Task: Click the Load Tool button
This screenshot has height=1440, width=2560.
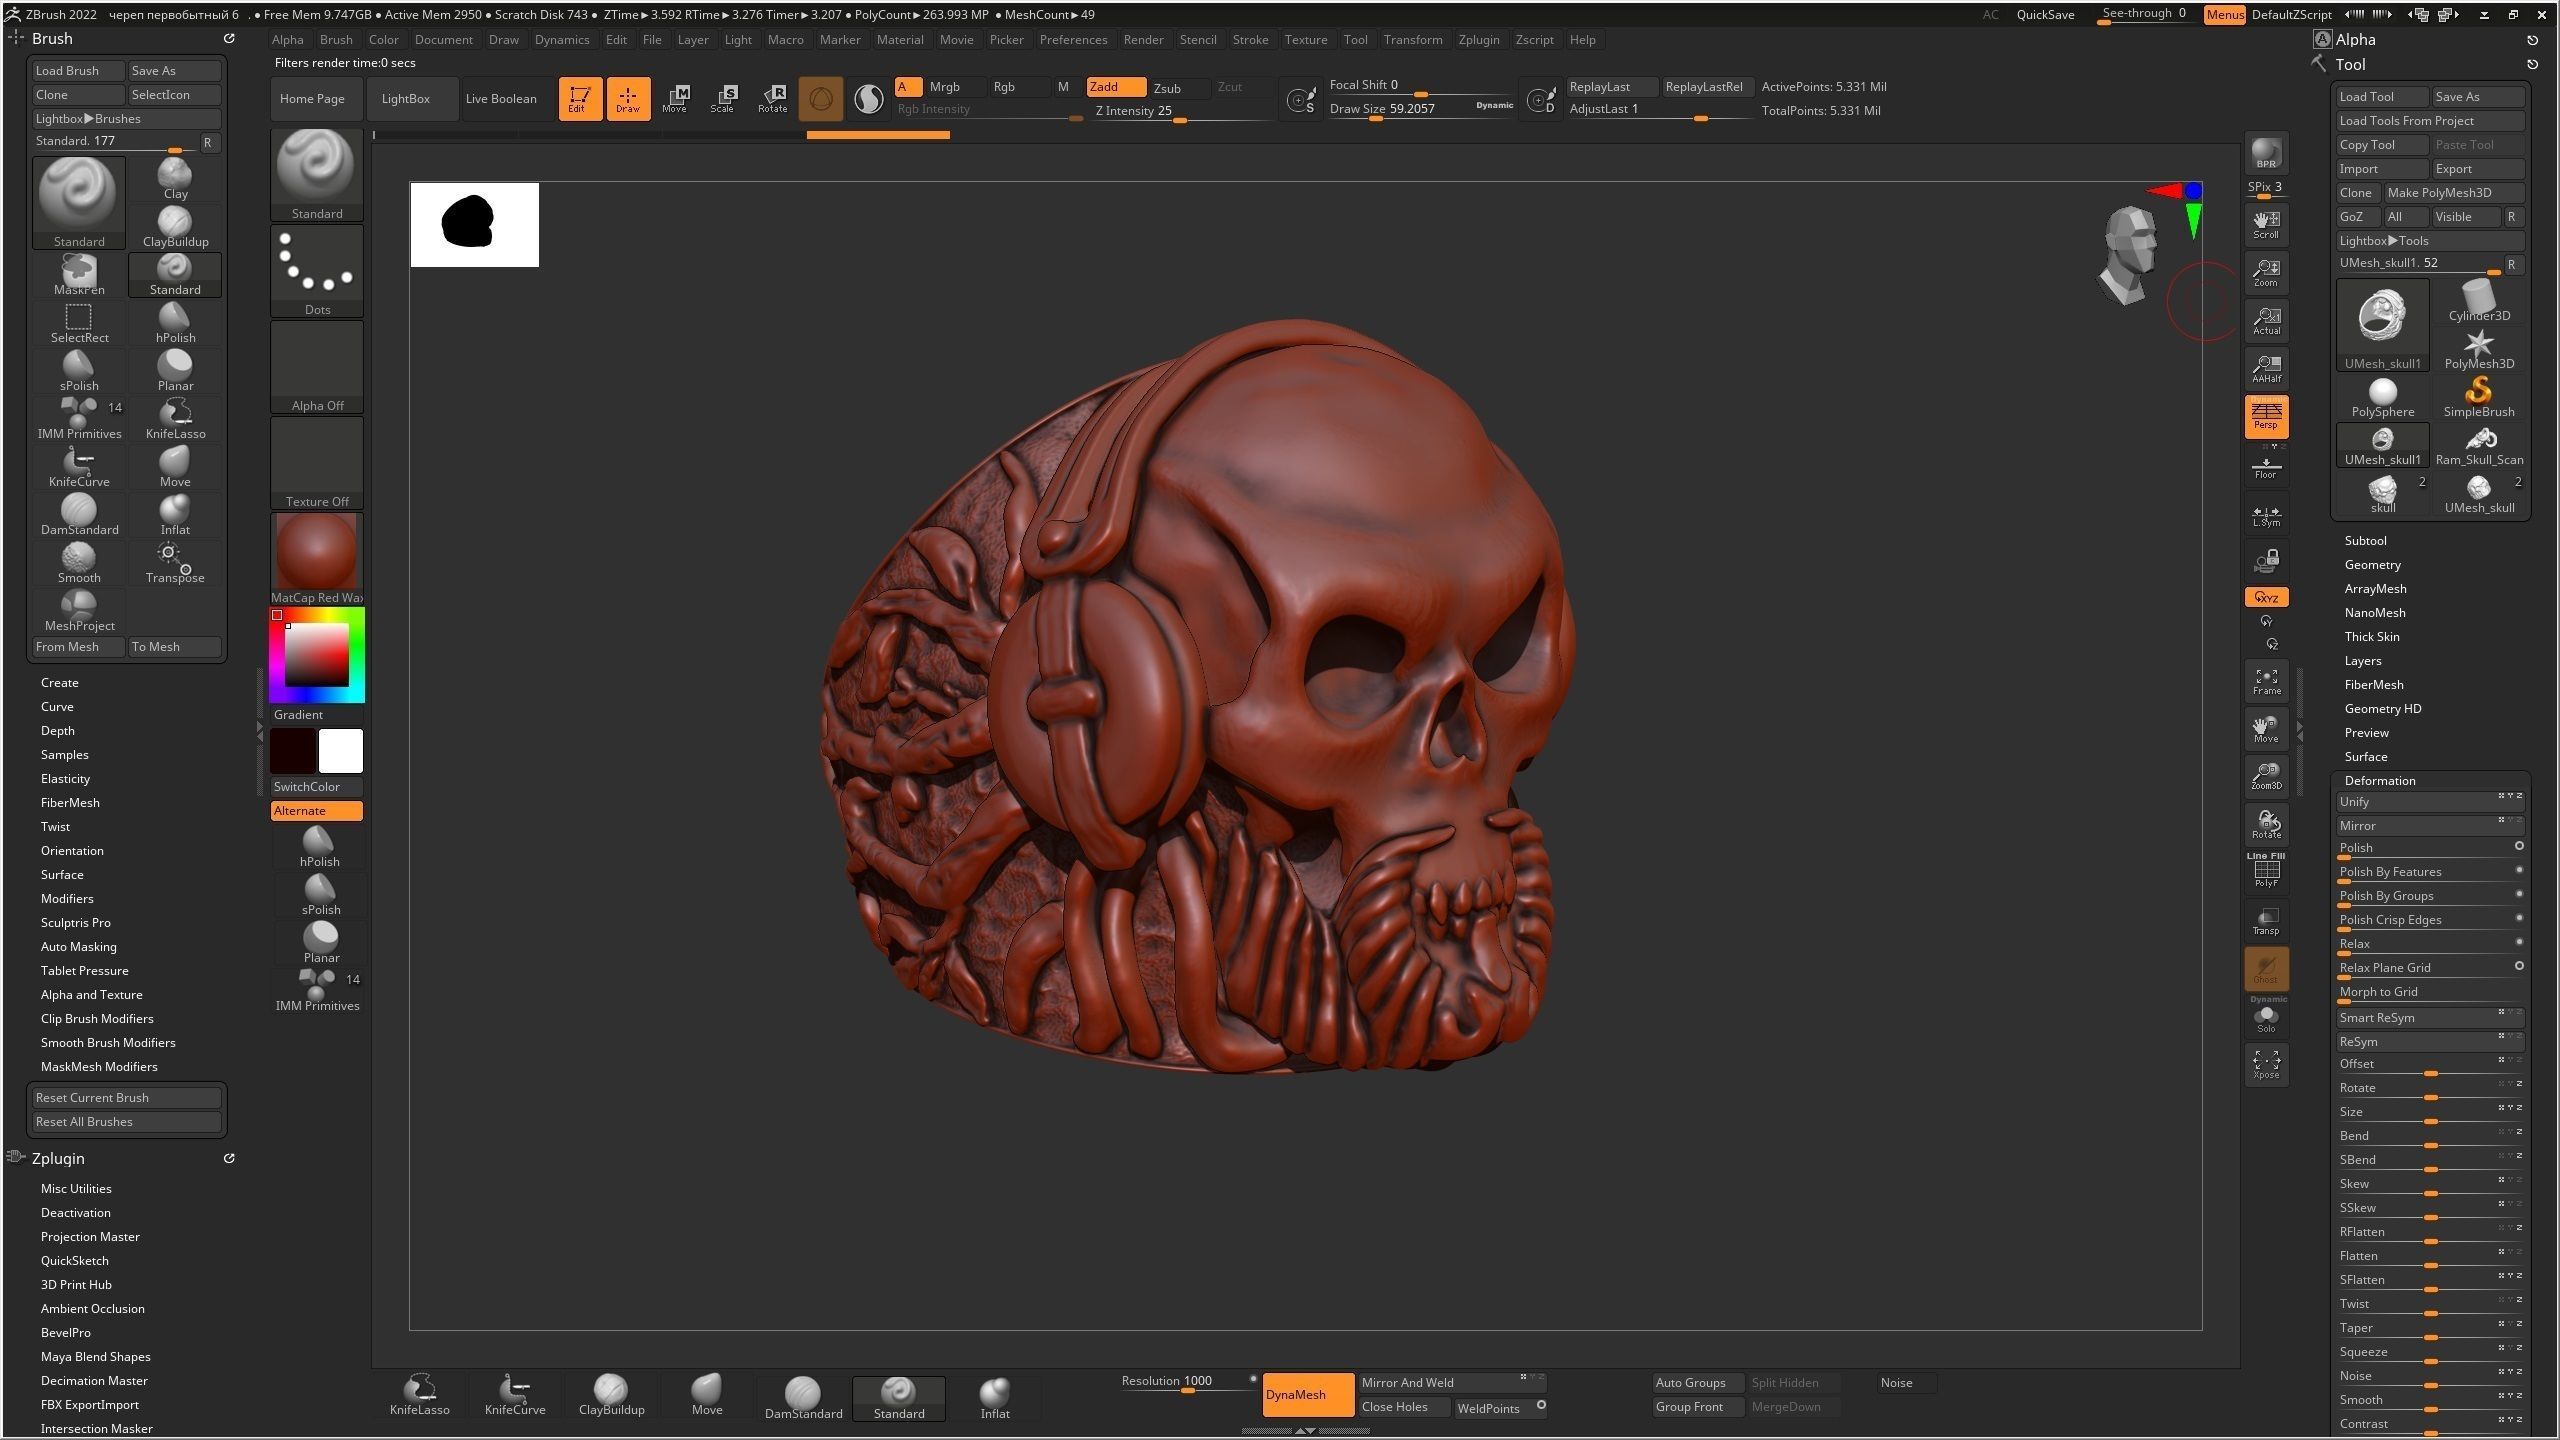Action: [x=2382, y=96]
